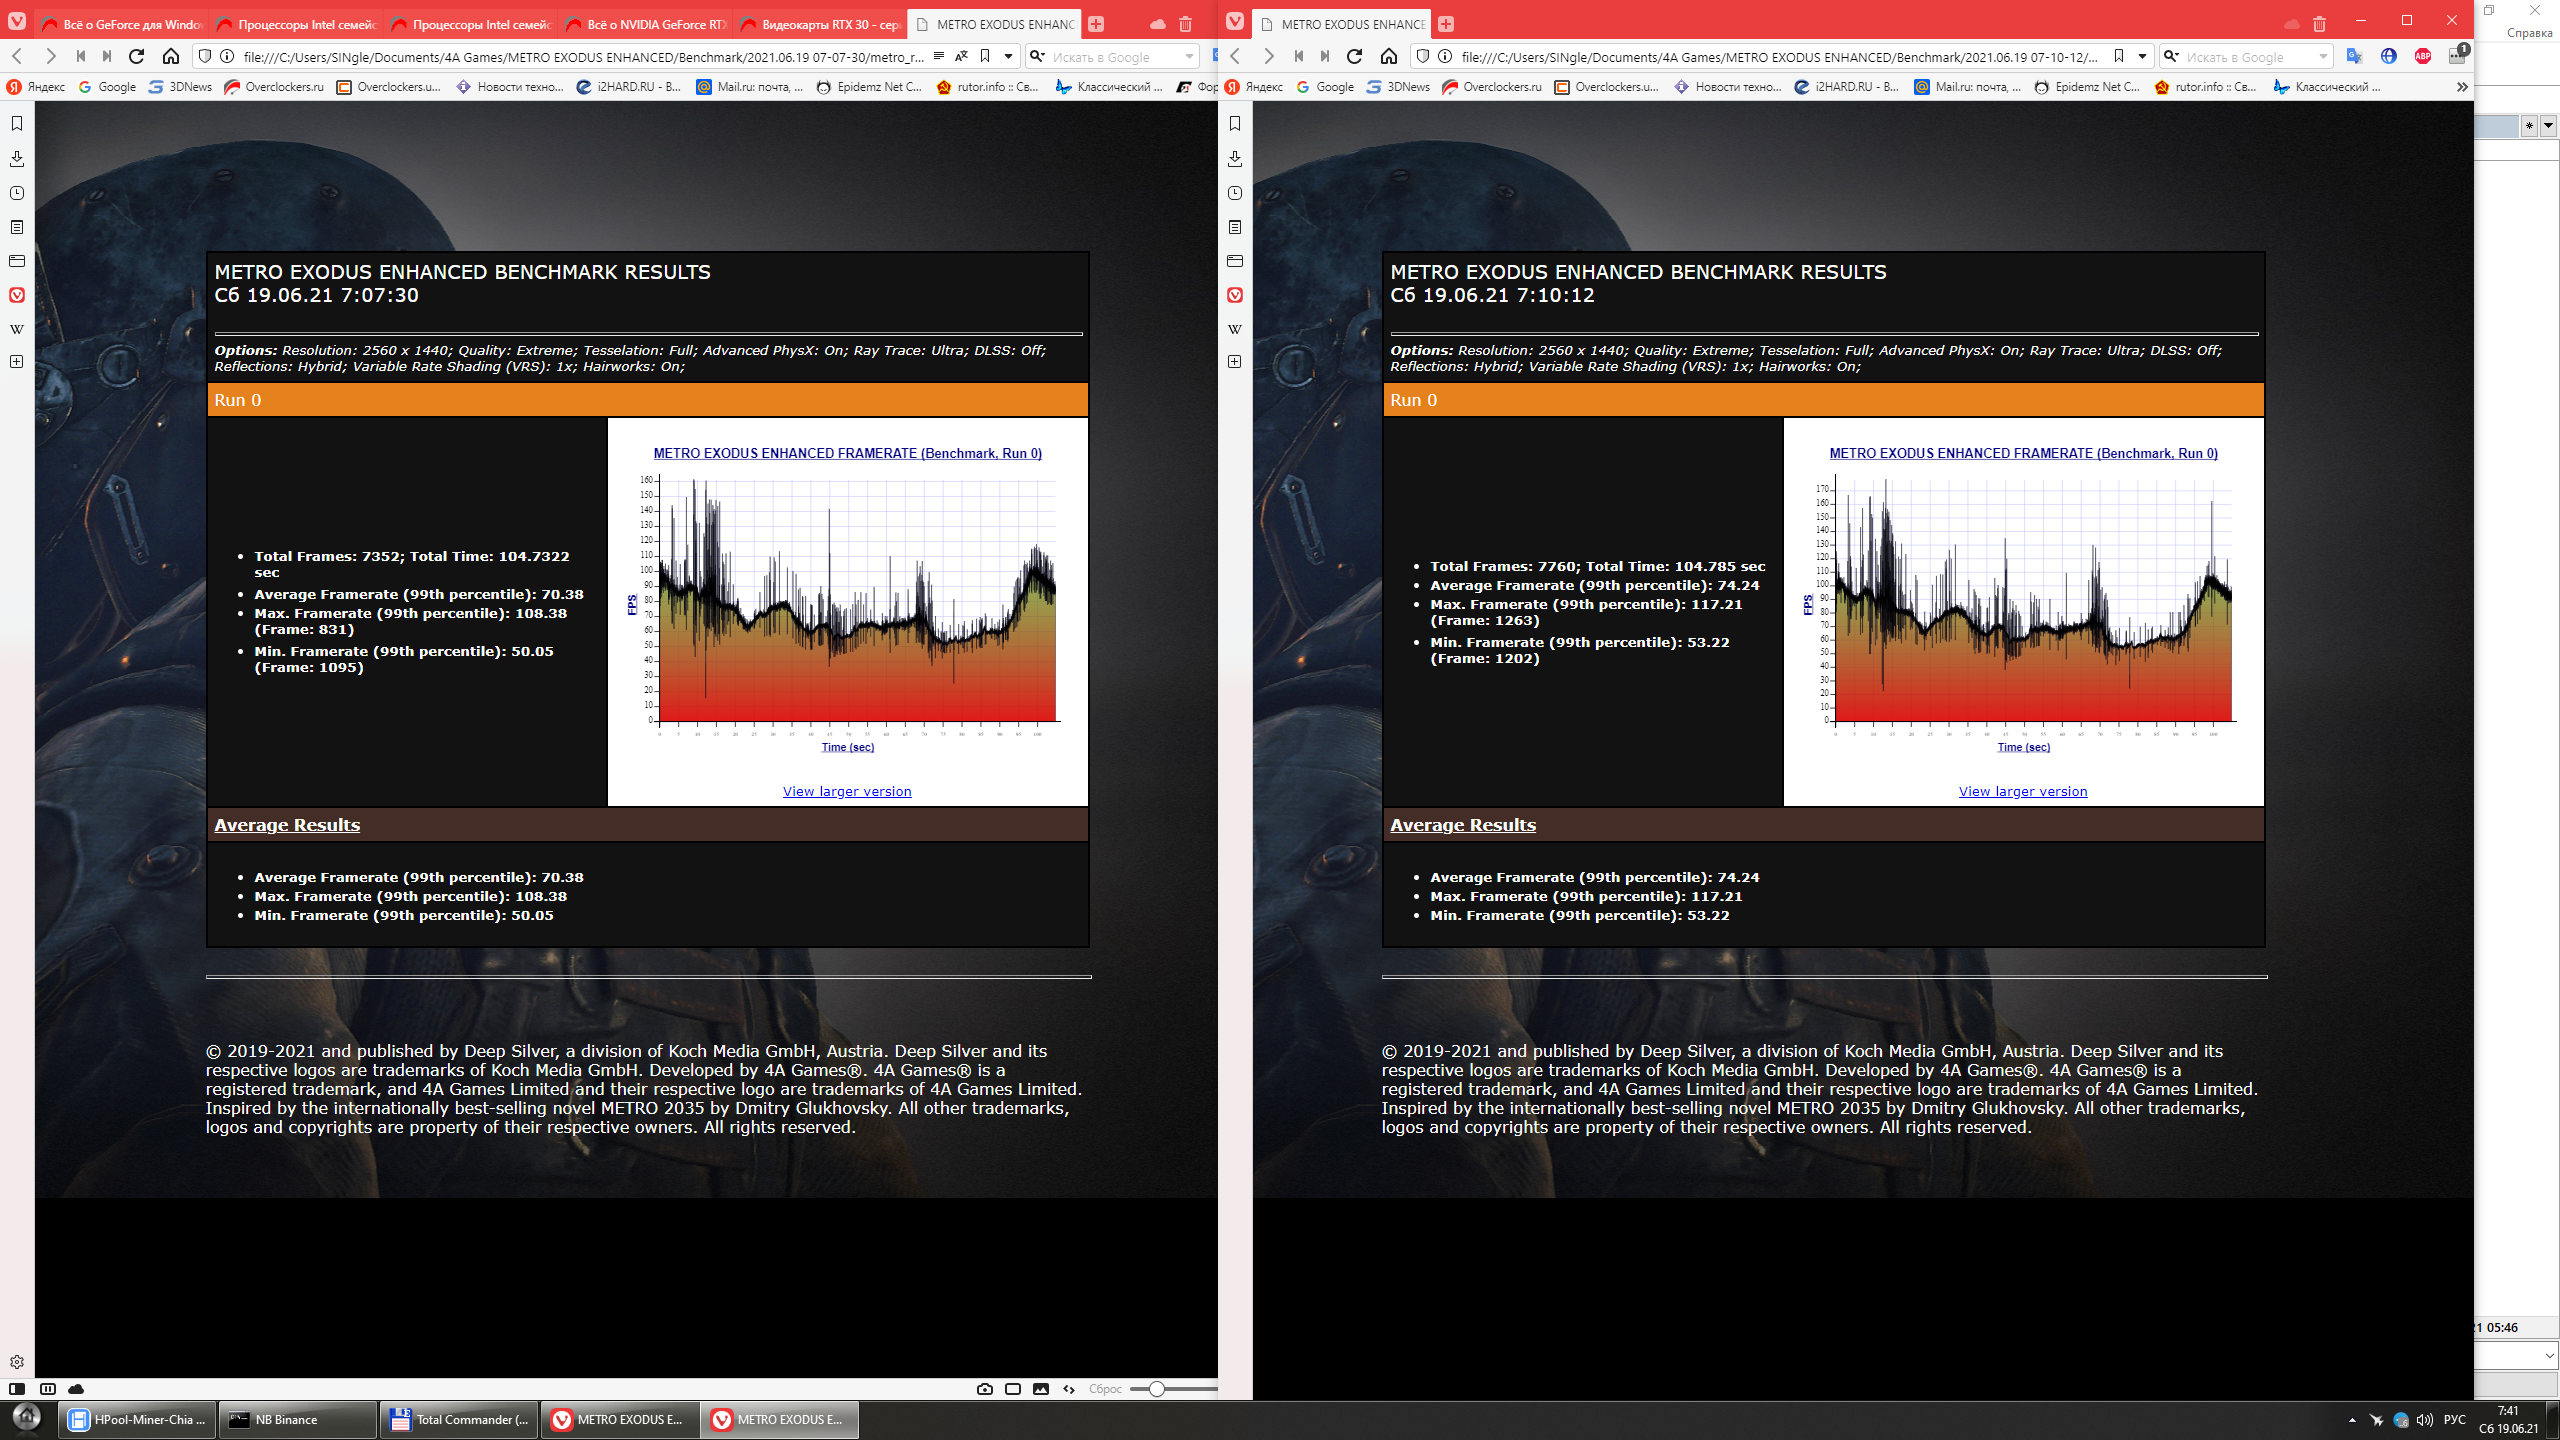Screen dimensions: 2560x1440
Task: Reload the page in the right window
Action: (x=1355, y=56)
